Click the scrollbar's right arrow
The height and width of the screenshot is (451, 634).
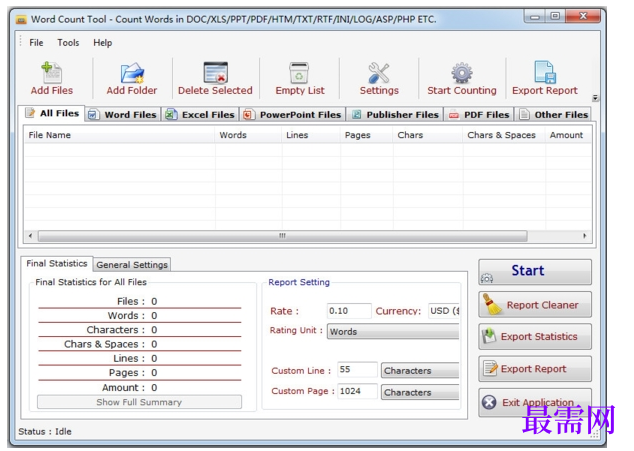pyautogui.click(x=585, y=236)
